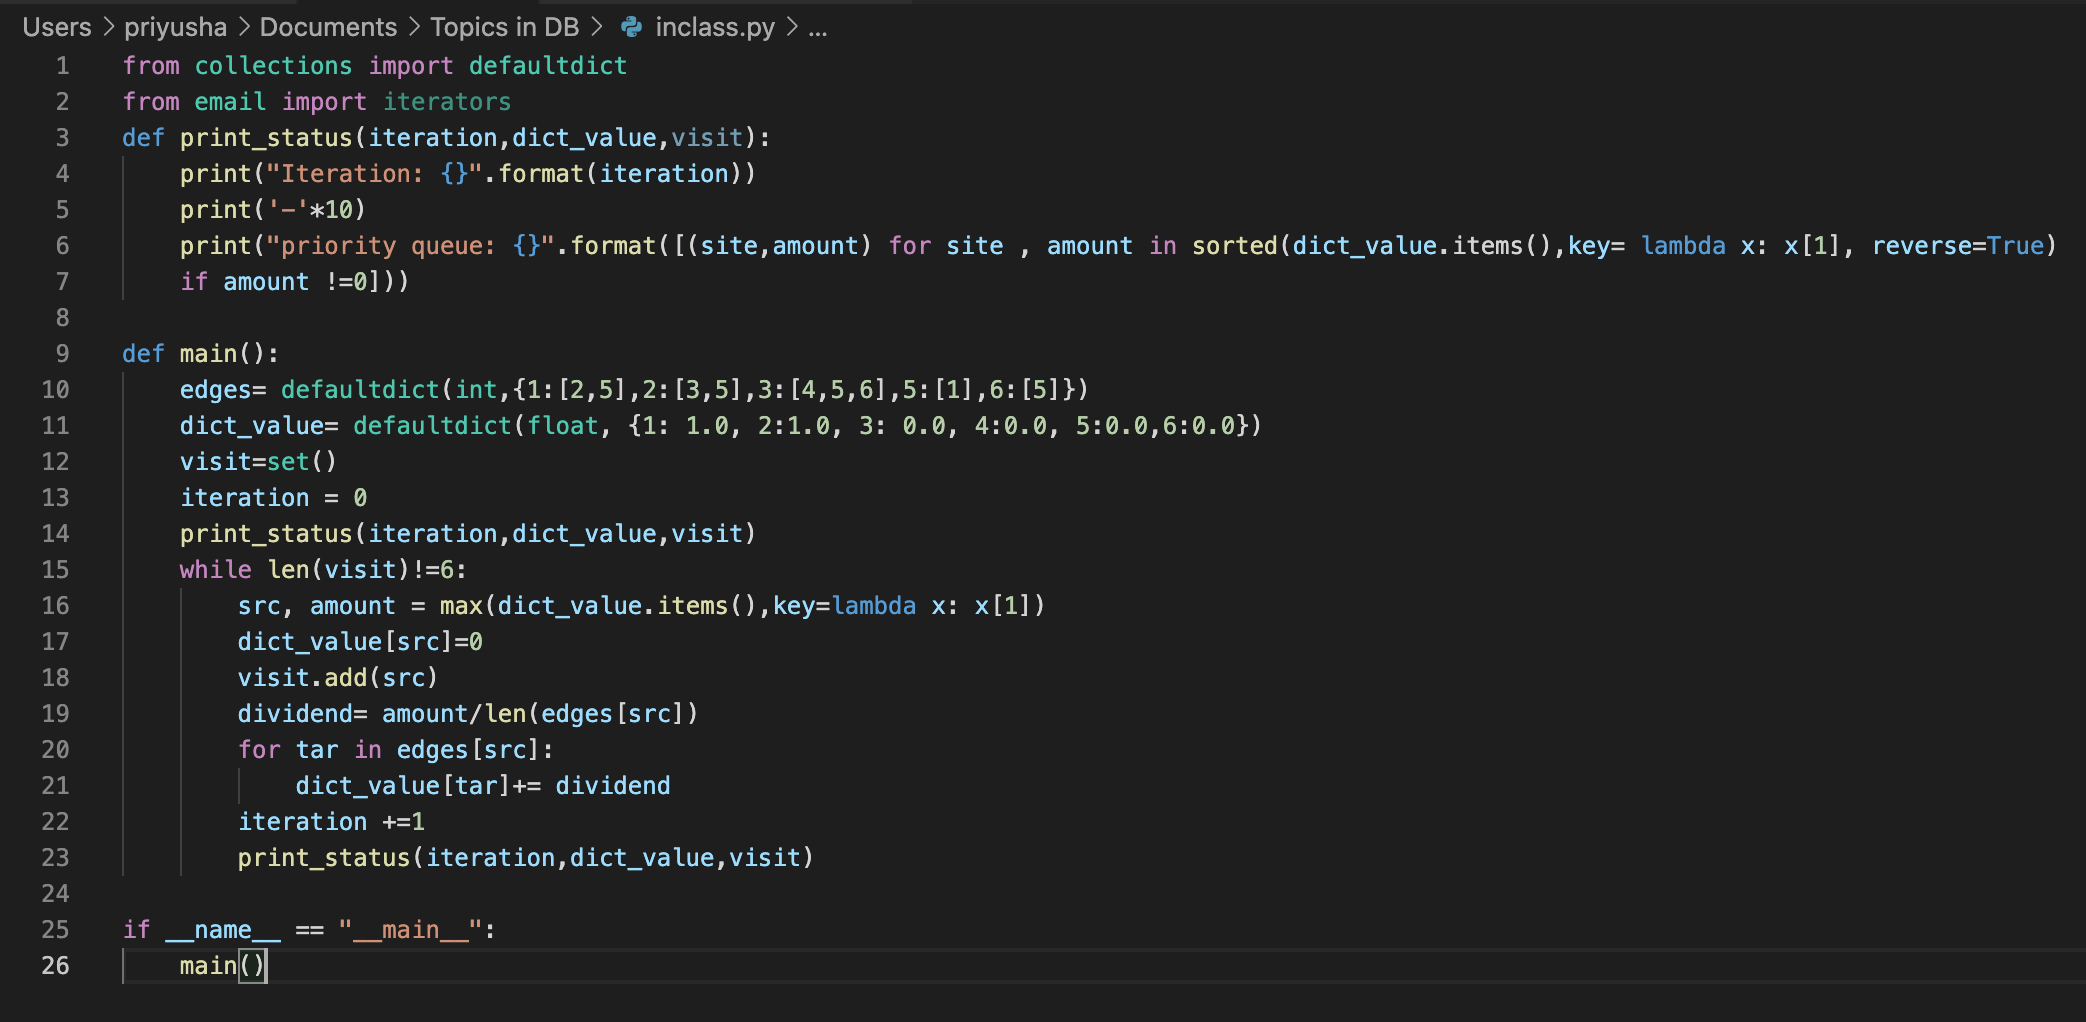Click line number 15 beside the while loop
The width and height of the screenshot is (2086, 1022).
point(56,570)
